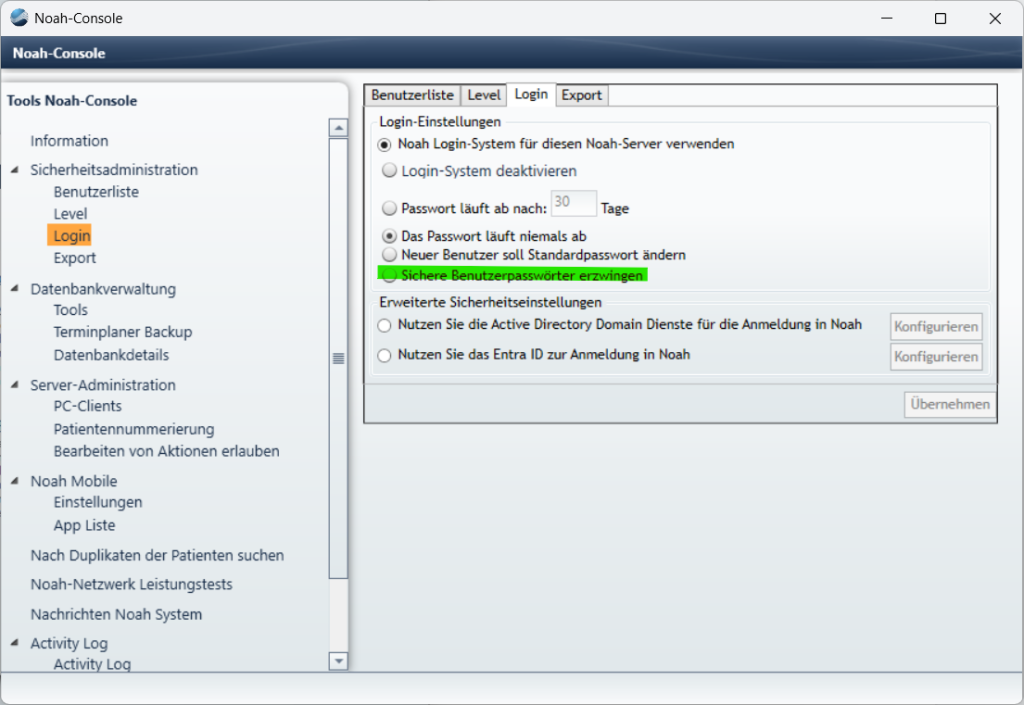Screen dimensions: 1024x705
Task: Collapse the Datenbankverwaltung tree node
Action: 14,289
